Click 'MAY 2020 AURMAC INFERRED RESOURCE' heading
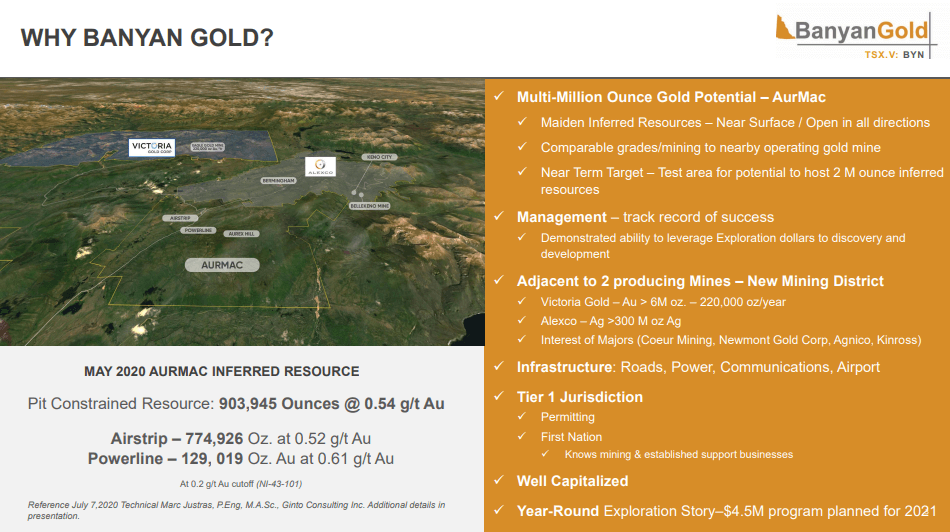Image resolution: width=950 pixels, height=532 pixels. (x=222, y=371)
